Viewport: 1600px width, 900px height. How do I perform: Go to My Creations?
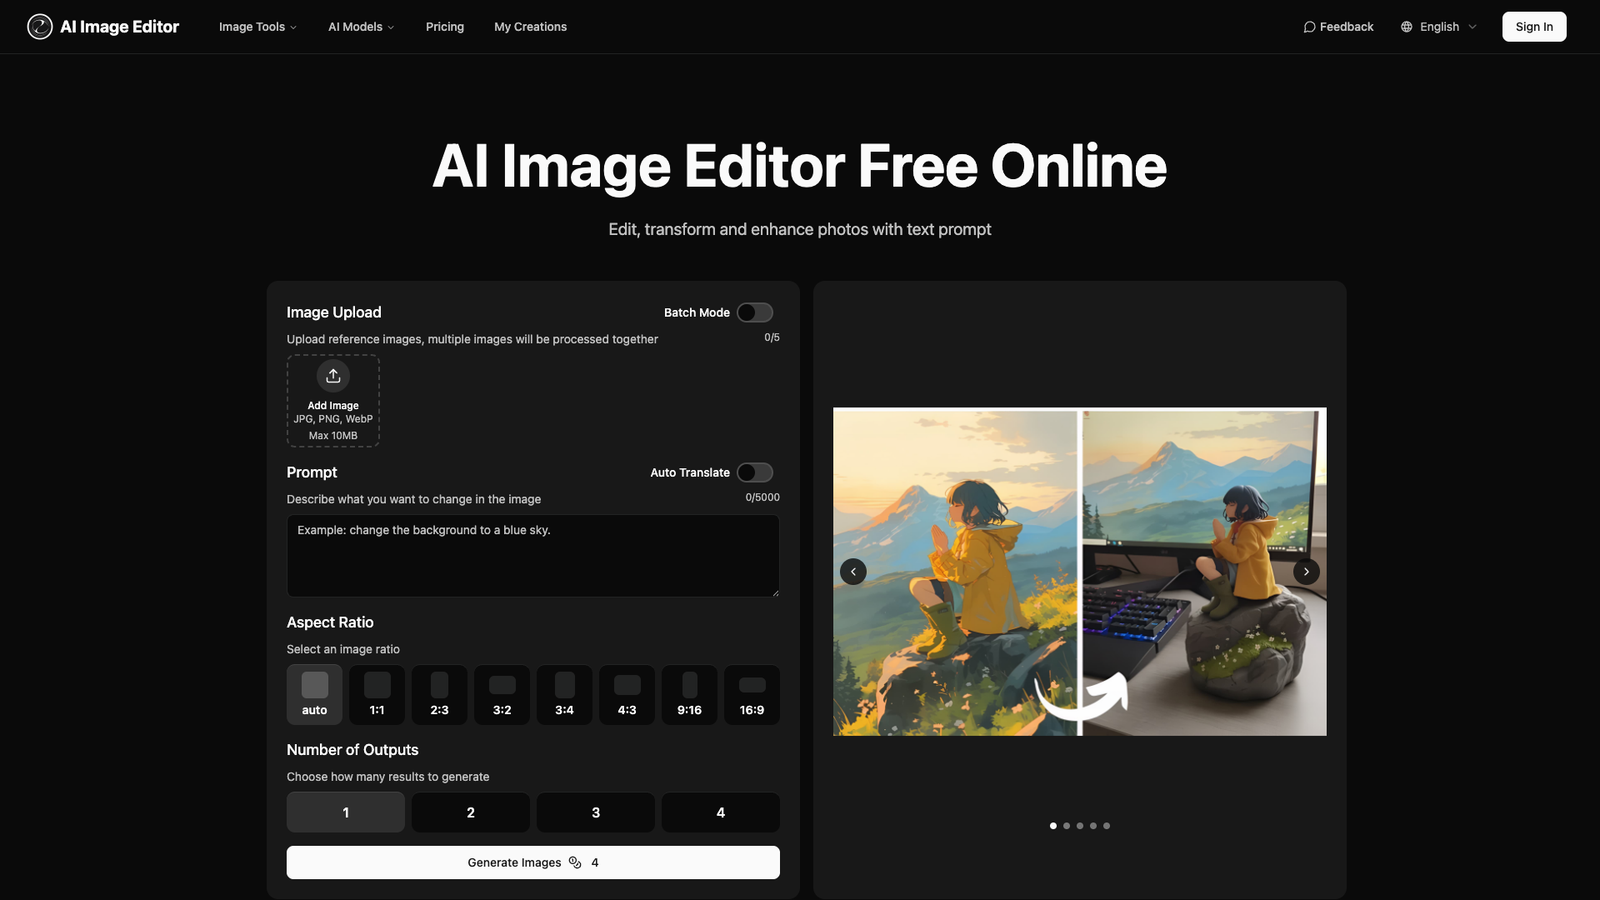click(x=530, y=27)
